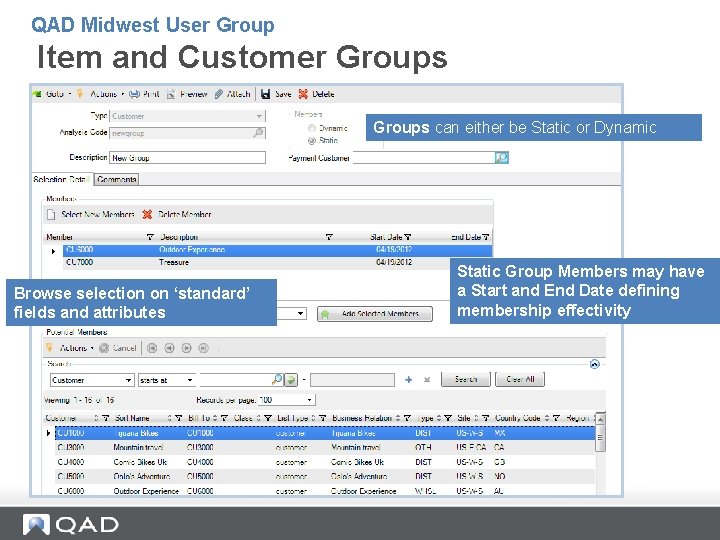The image size is (720, 540).
Task: Click the Attach paperclip icon
Action: point(219,94)
